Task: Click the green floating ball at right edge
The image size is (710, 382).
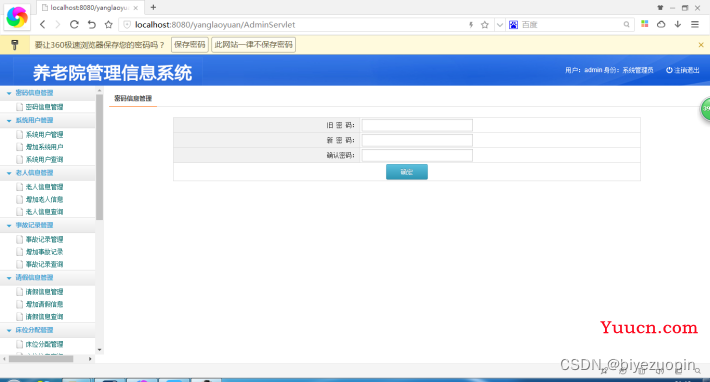Action: [x=705, y=109]
